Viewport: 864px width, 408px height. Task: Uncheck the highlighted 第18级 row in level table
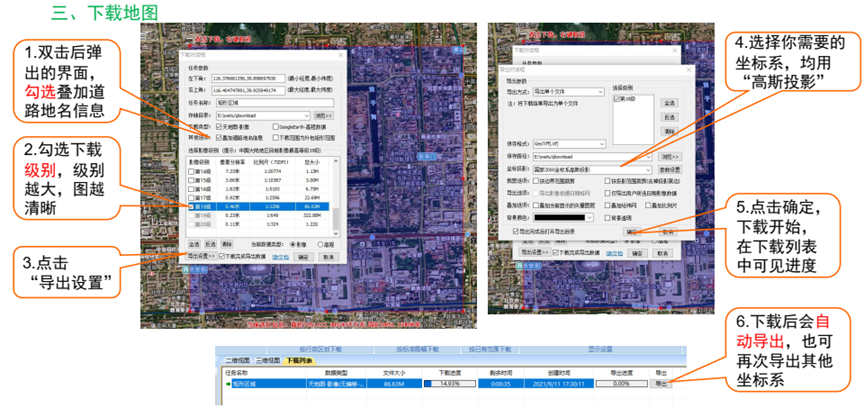click(191, 207)
